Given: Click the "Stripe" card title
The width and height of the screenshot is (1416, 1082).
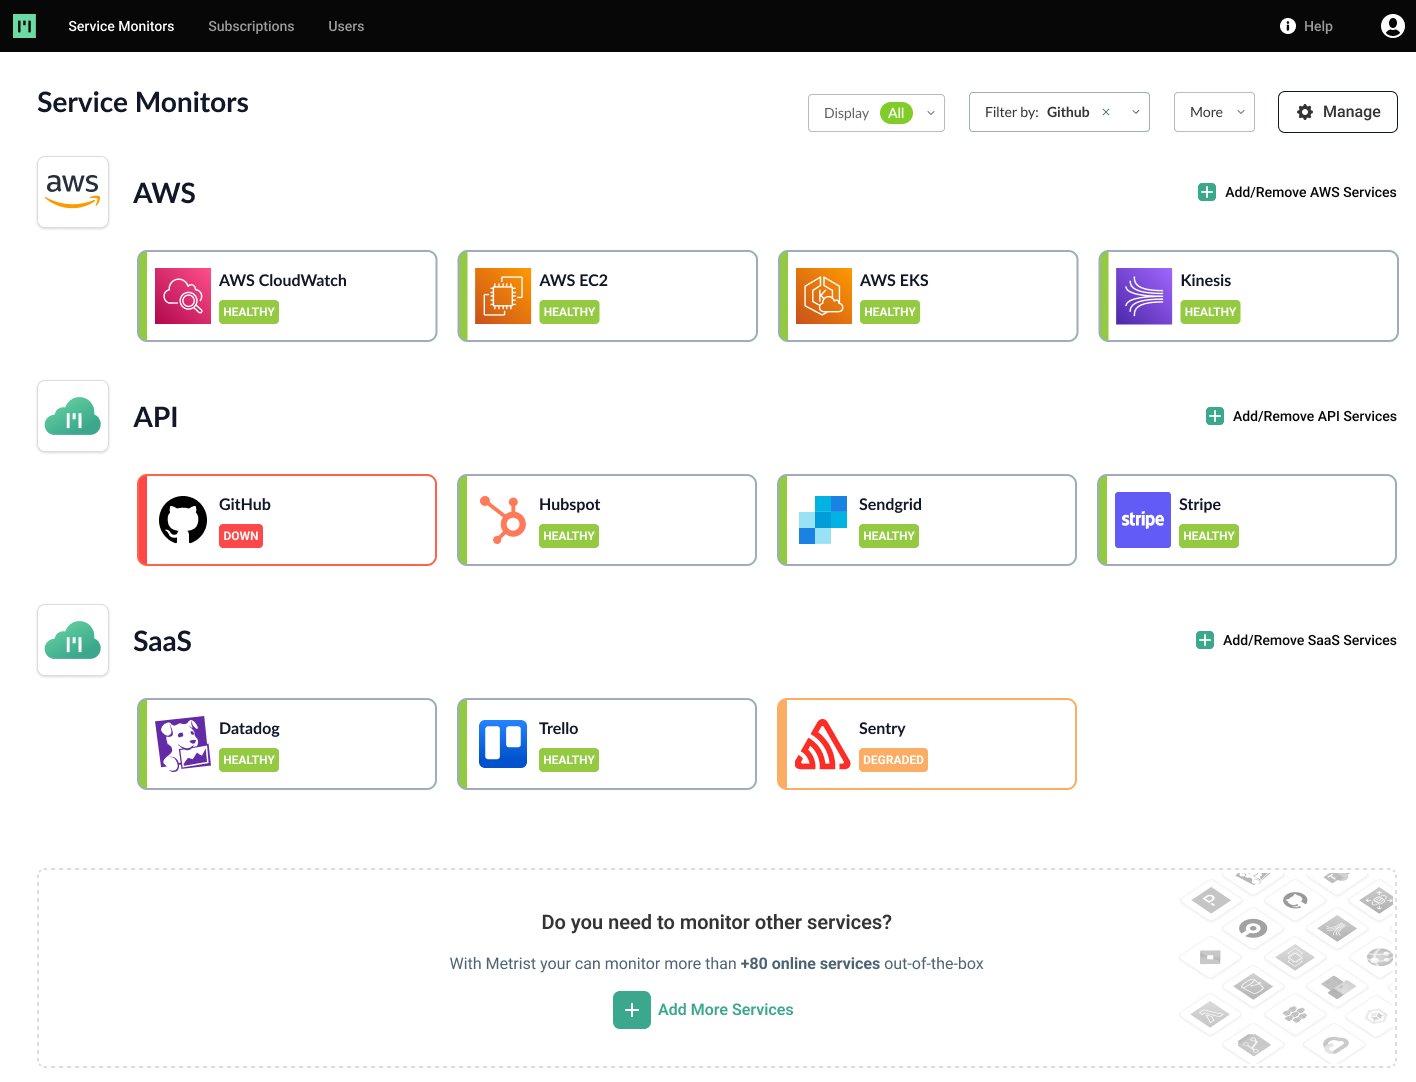Looking at the screenshot, I should [1199, 504].
